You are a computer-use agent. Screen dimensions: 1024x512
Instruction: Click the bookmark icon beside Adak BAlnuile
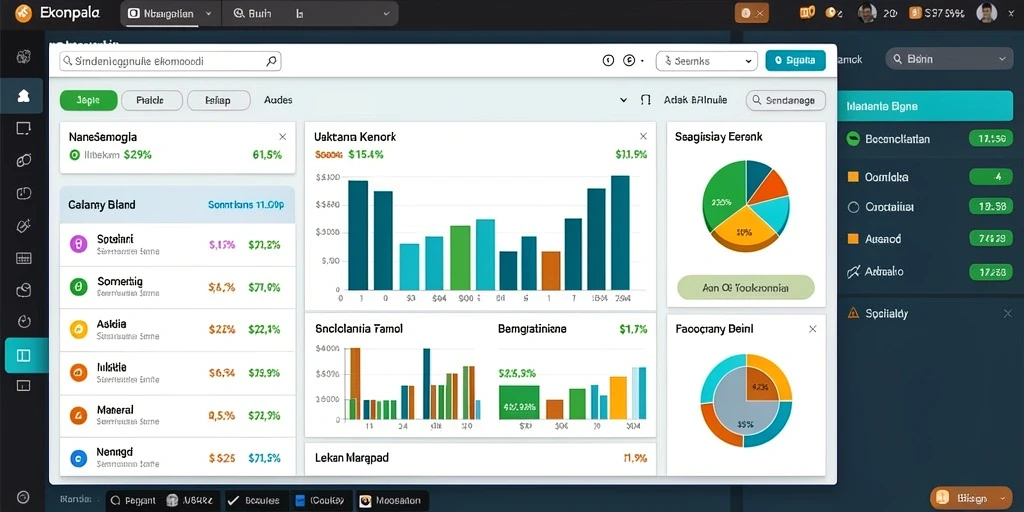coord(646,101)
